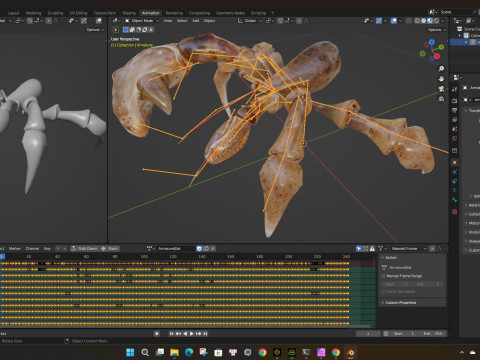Open the Select menu in the viewport header
This screenshot has height=360, width=480.
[182, 21]
